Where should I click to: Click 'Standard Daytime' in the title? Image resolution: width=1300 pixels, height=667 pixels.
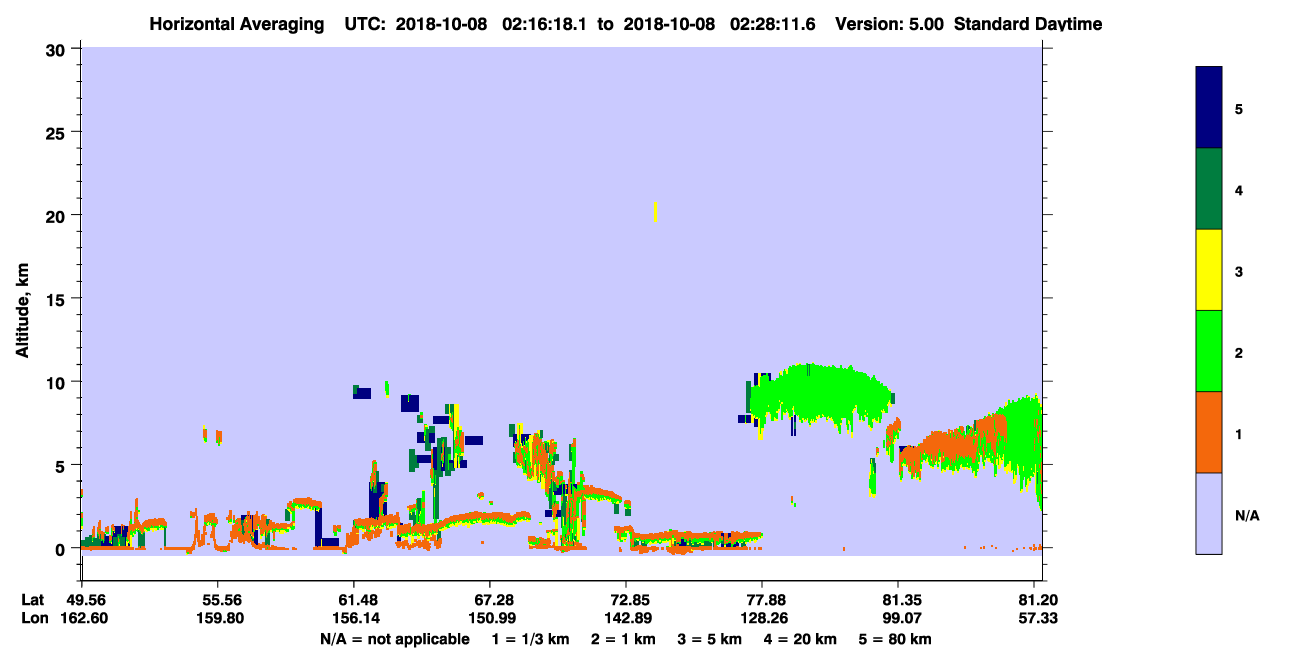coord(1028,24)
